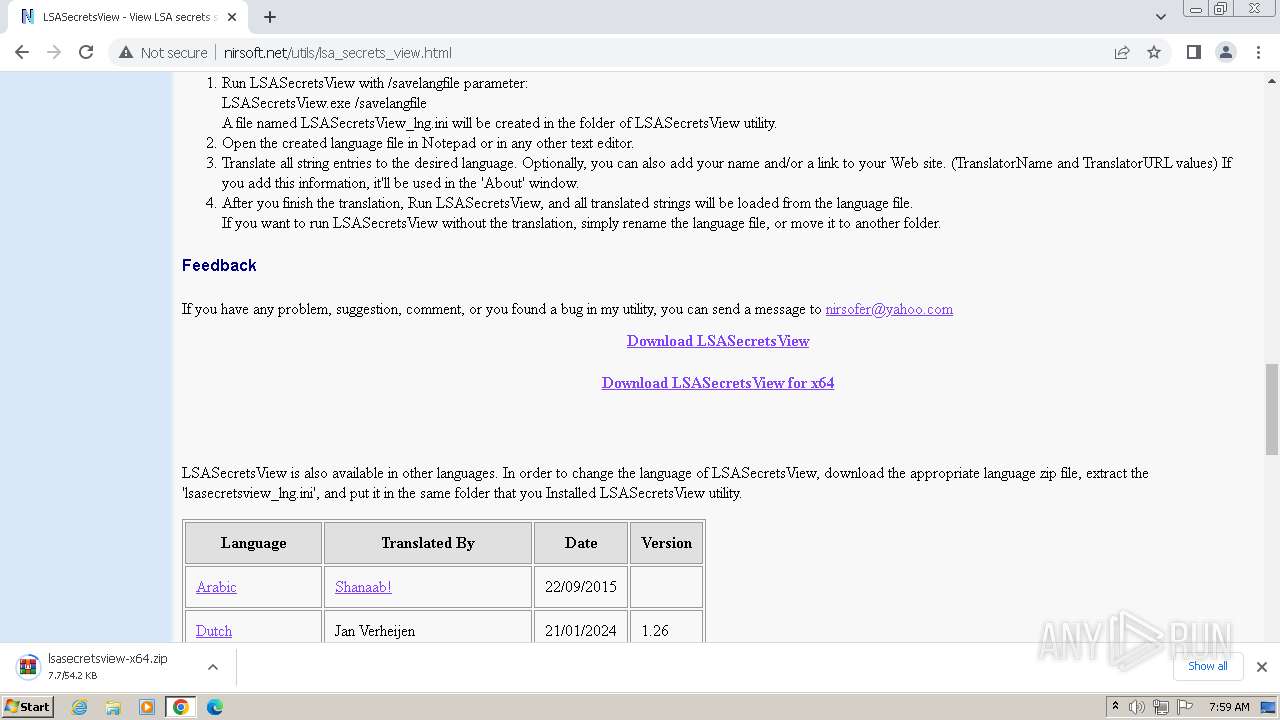Click Download LSASecretsView link

click(x=718, y=341)
